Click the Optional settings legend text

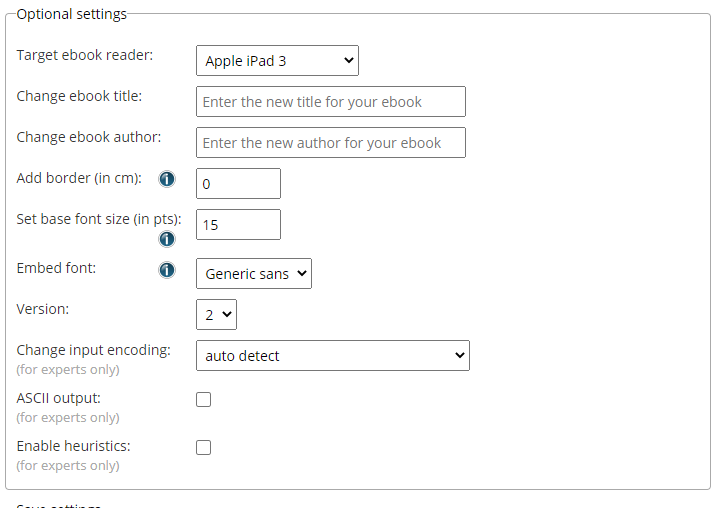72,14
